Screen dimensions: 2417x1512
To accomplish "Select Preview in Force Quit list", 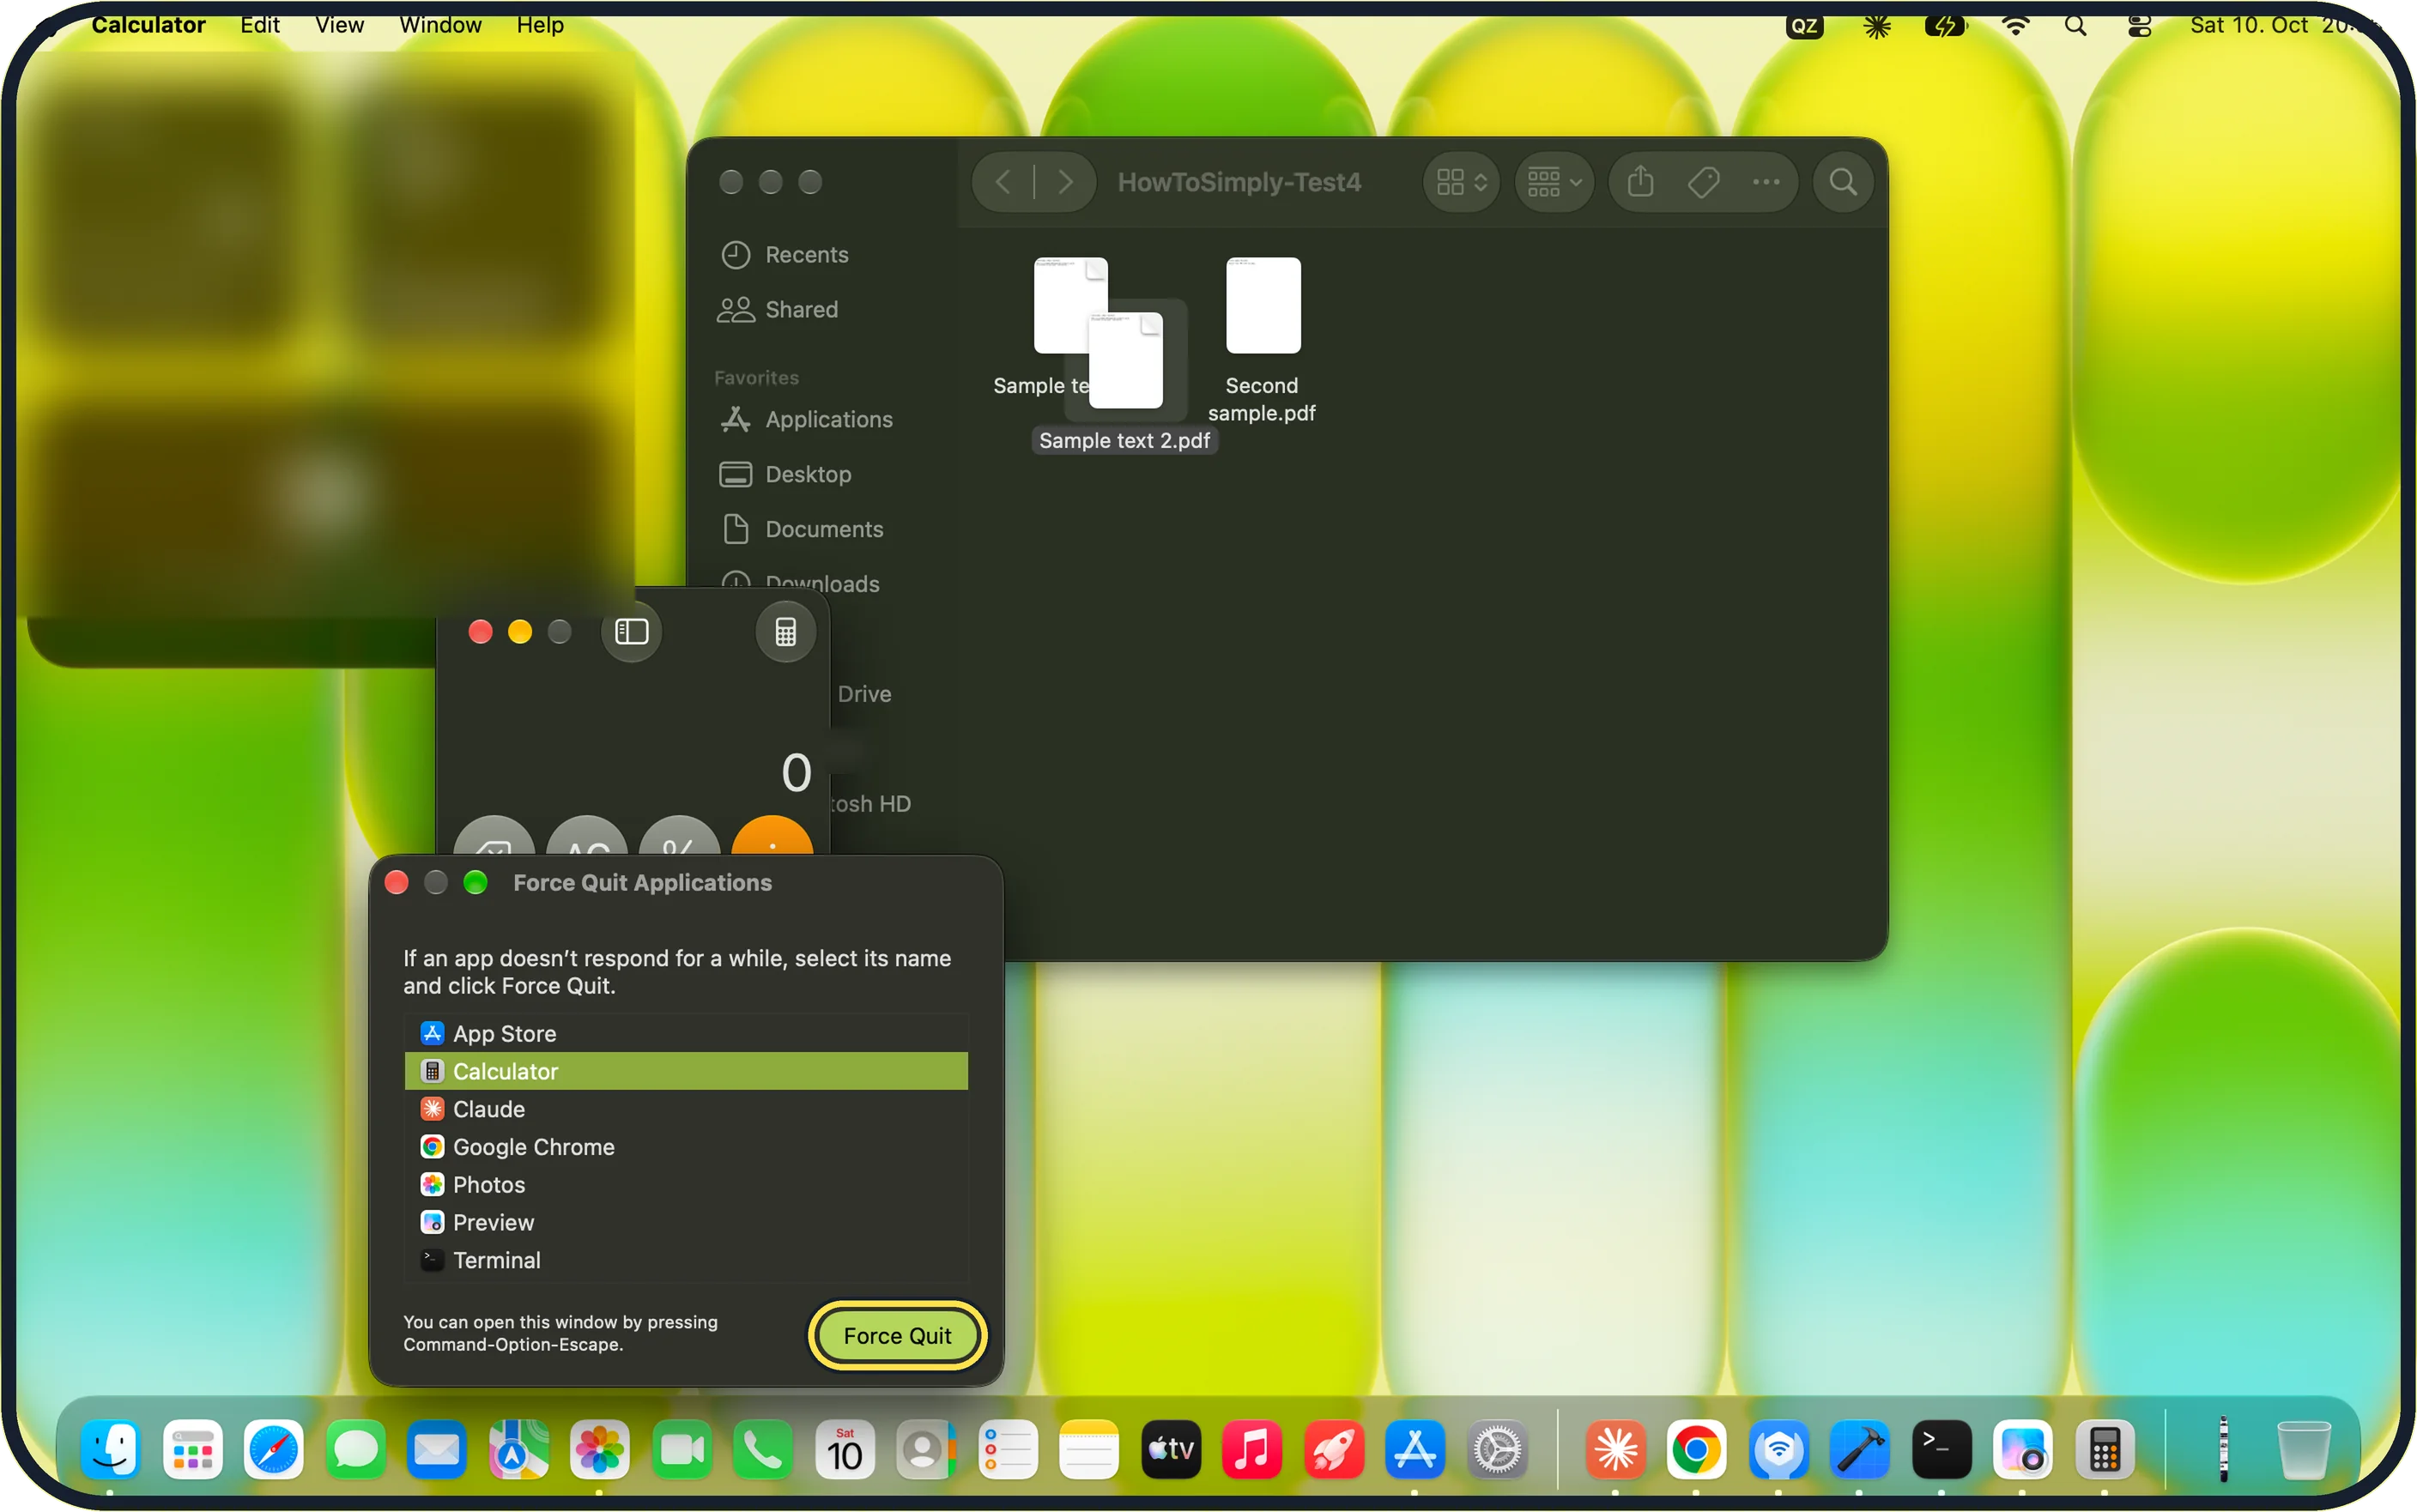I will (686, 1222).
